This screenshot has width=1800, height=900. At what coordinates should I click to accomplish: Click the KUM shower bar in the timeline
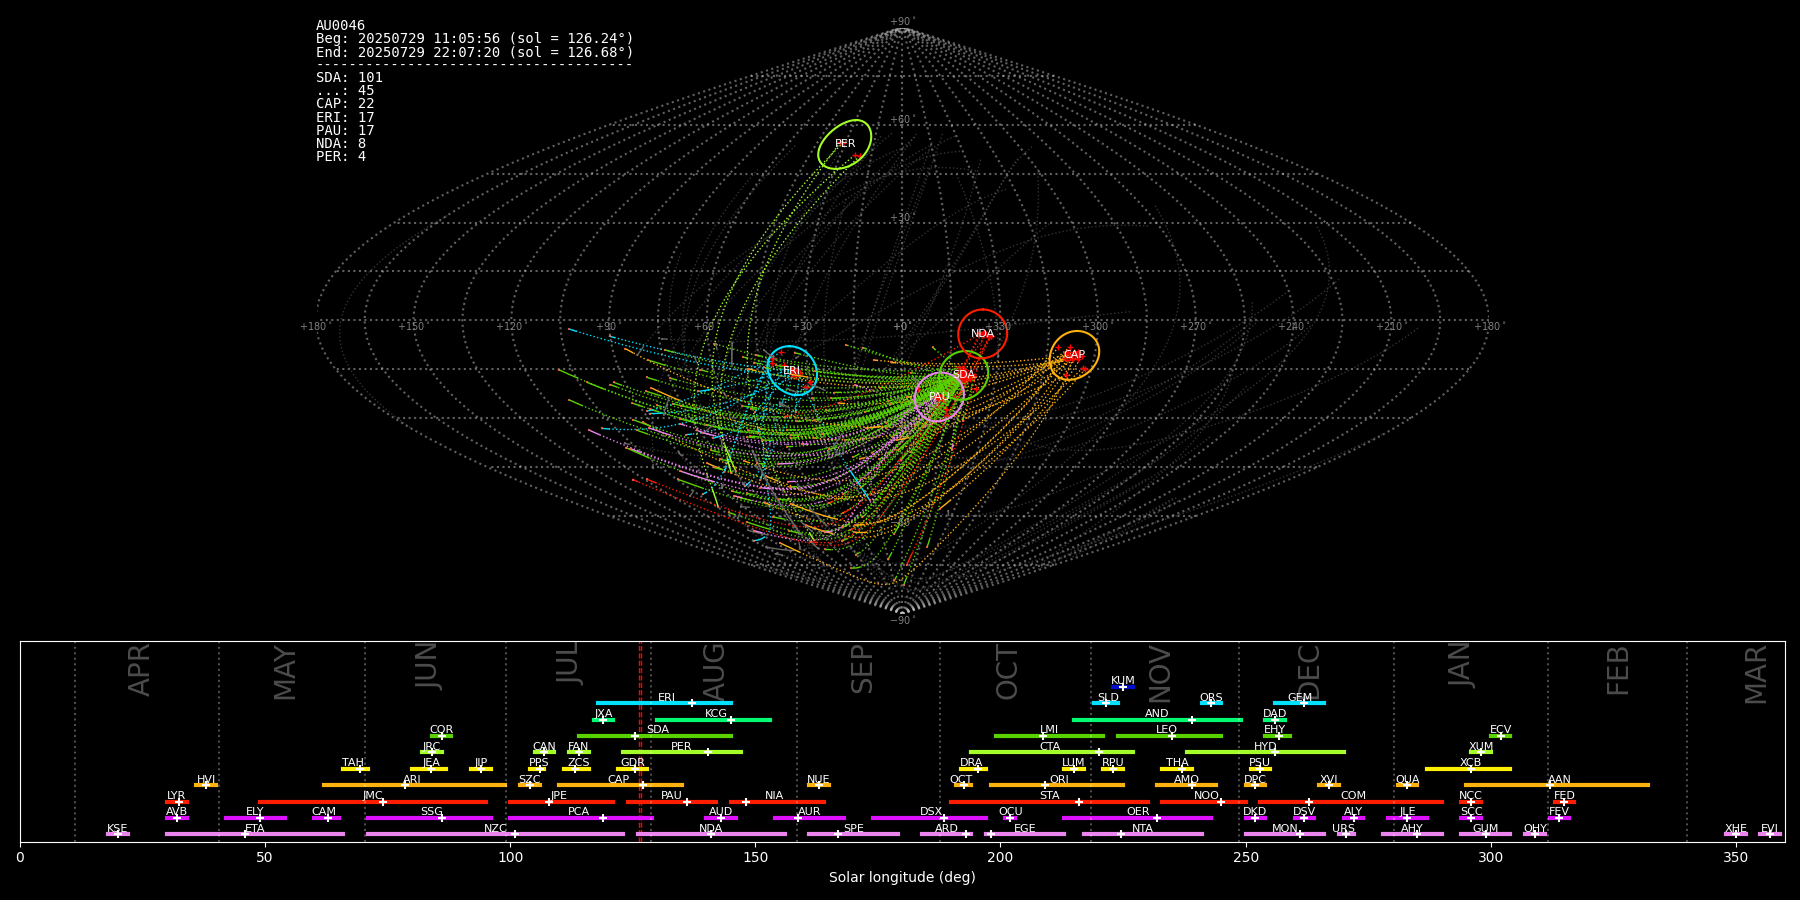pos(1123,687)
